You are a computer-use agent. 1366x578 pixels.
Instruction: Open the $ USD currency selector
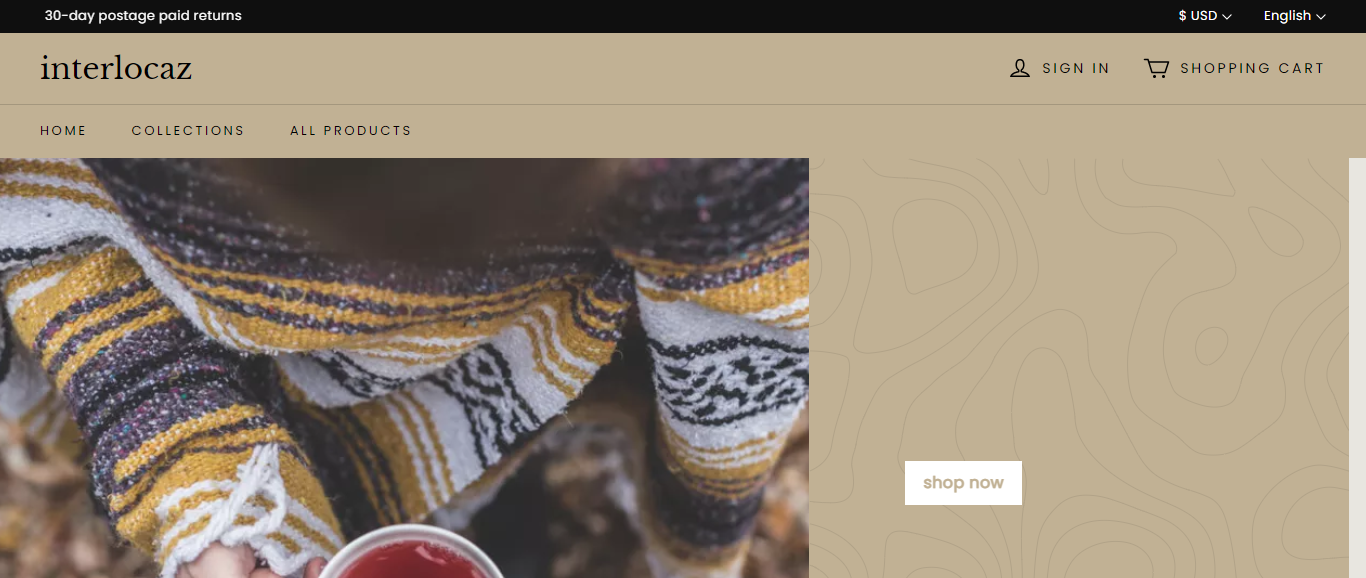[x=1205, y=16]
